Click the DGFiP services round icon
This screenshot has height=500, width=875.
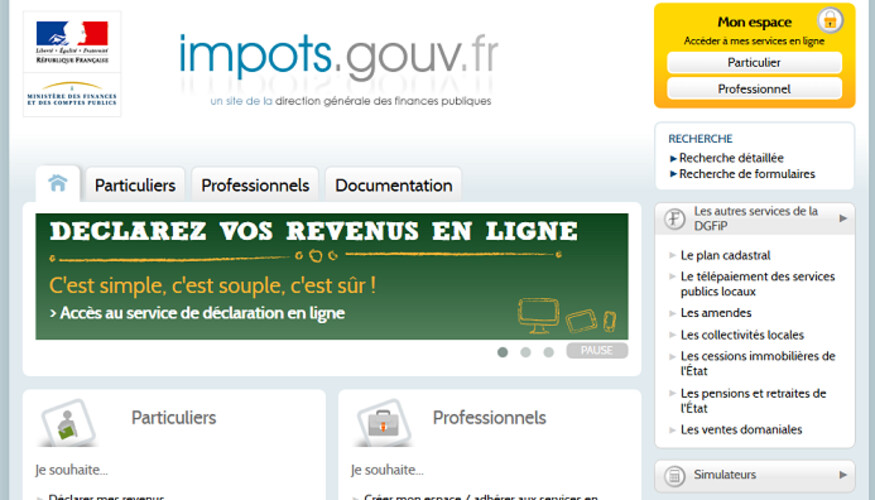[676, 218]
